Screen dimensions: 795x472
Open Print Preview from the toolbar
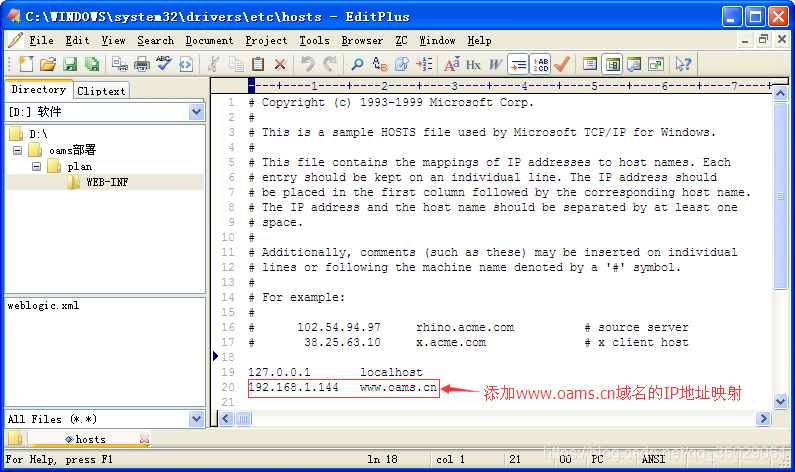pyautogui.click(x=120, y=64)
